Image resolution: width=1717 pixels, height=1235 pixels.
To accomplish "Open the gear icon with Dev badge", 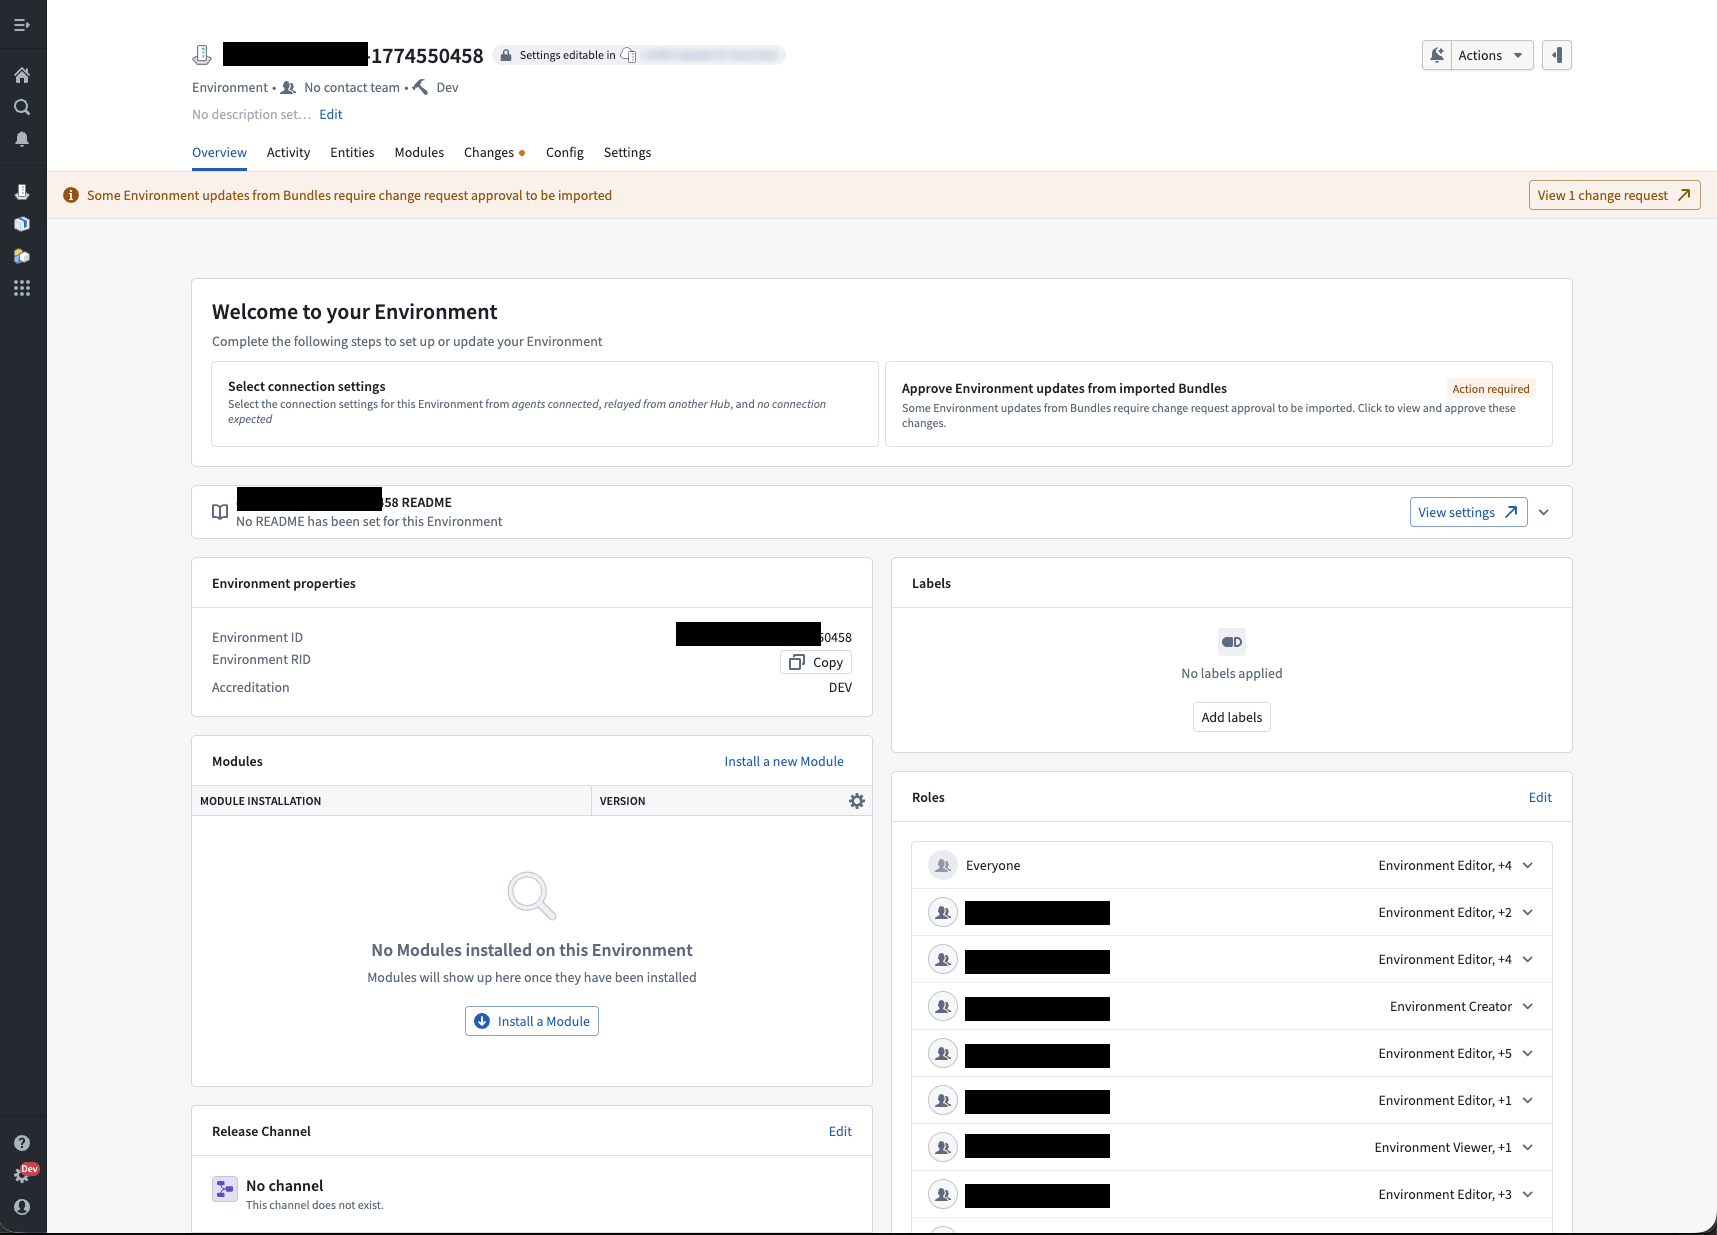I will (x=22, y=1175).
